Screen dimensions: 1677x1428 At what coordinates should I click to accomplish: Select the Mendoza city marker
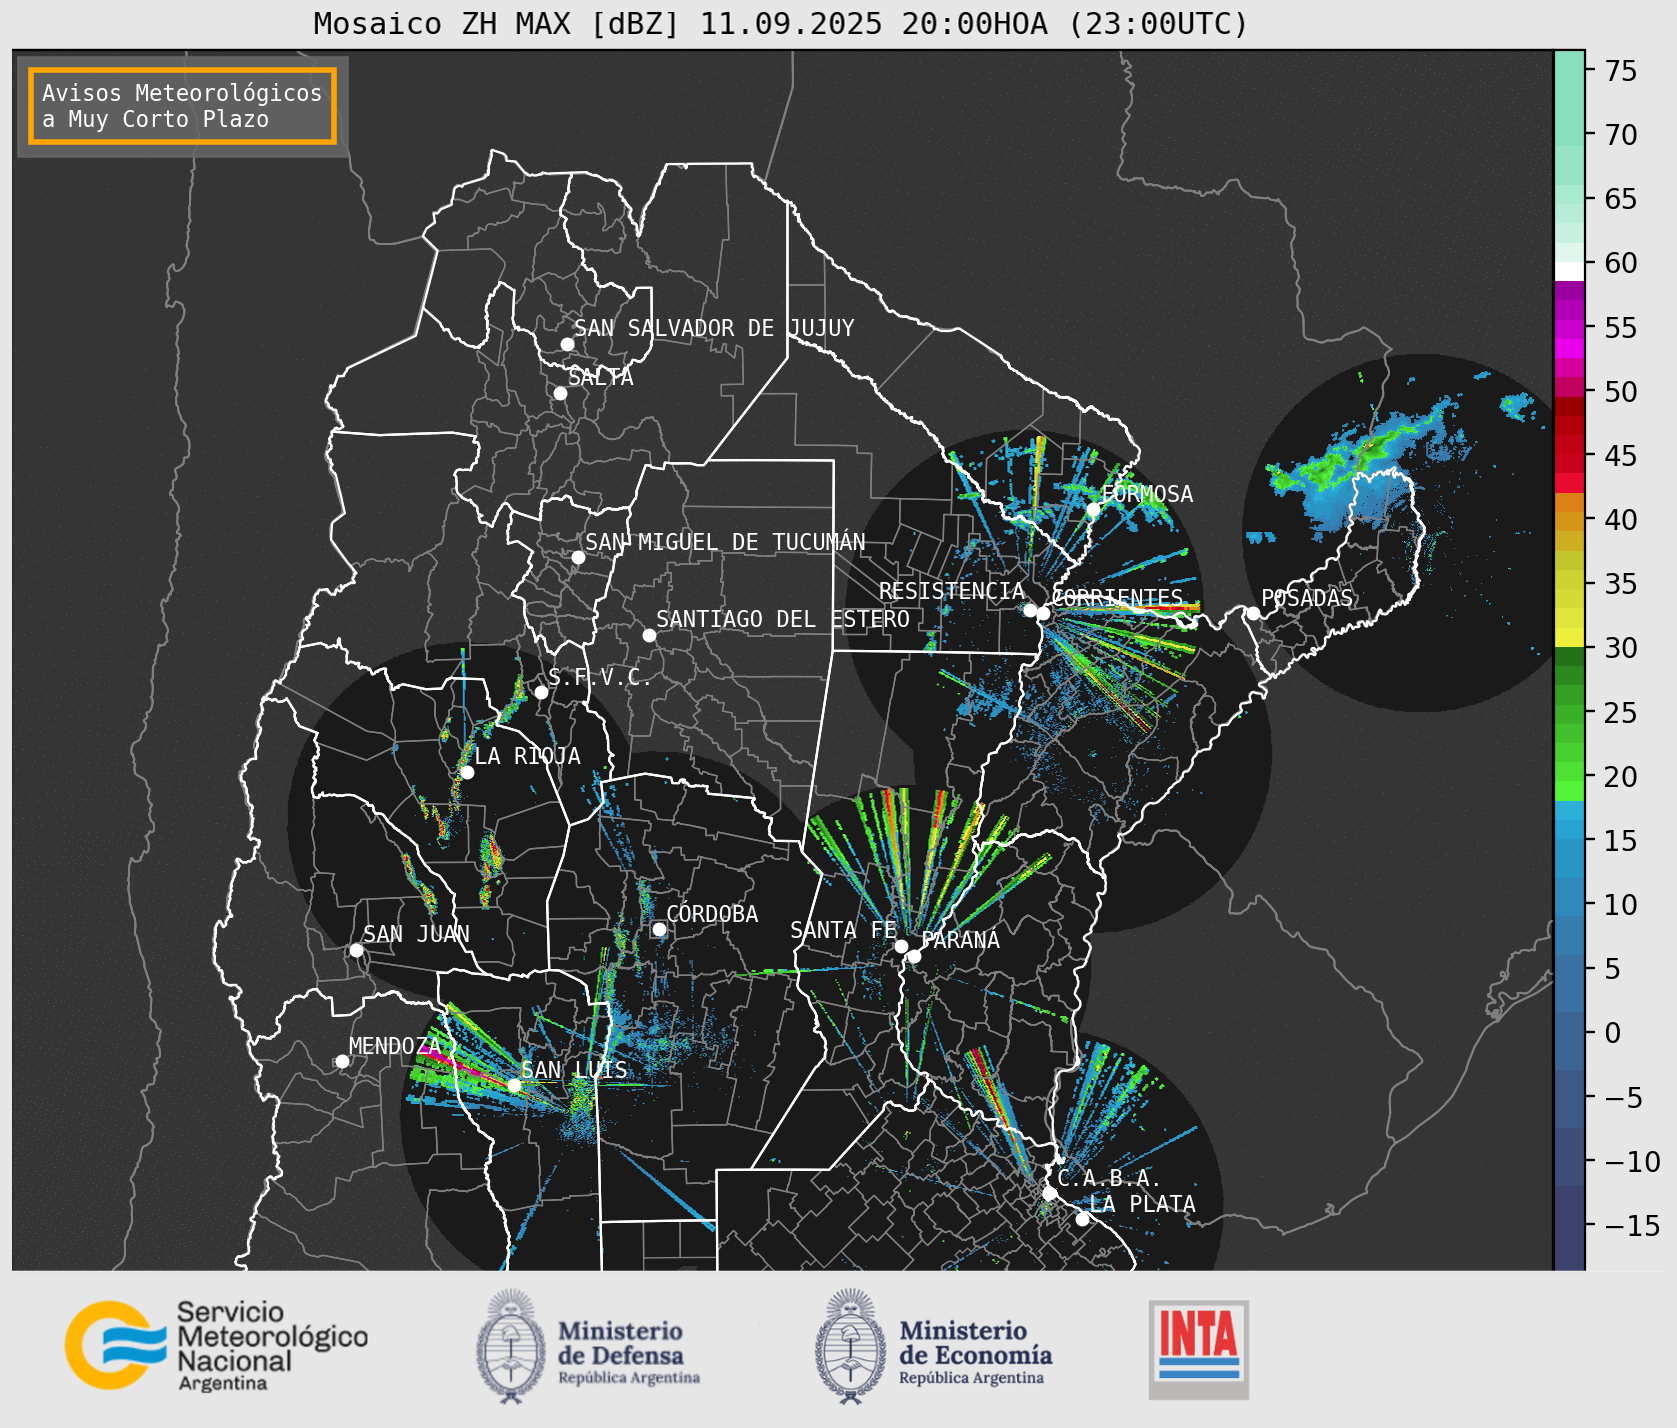tap(342, 1061)
